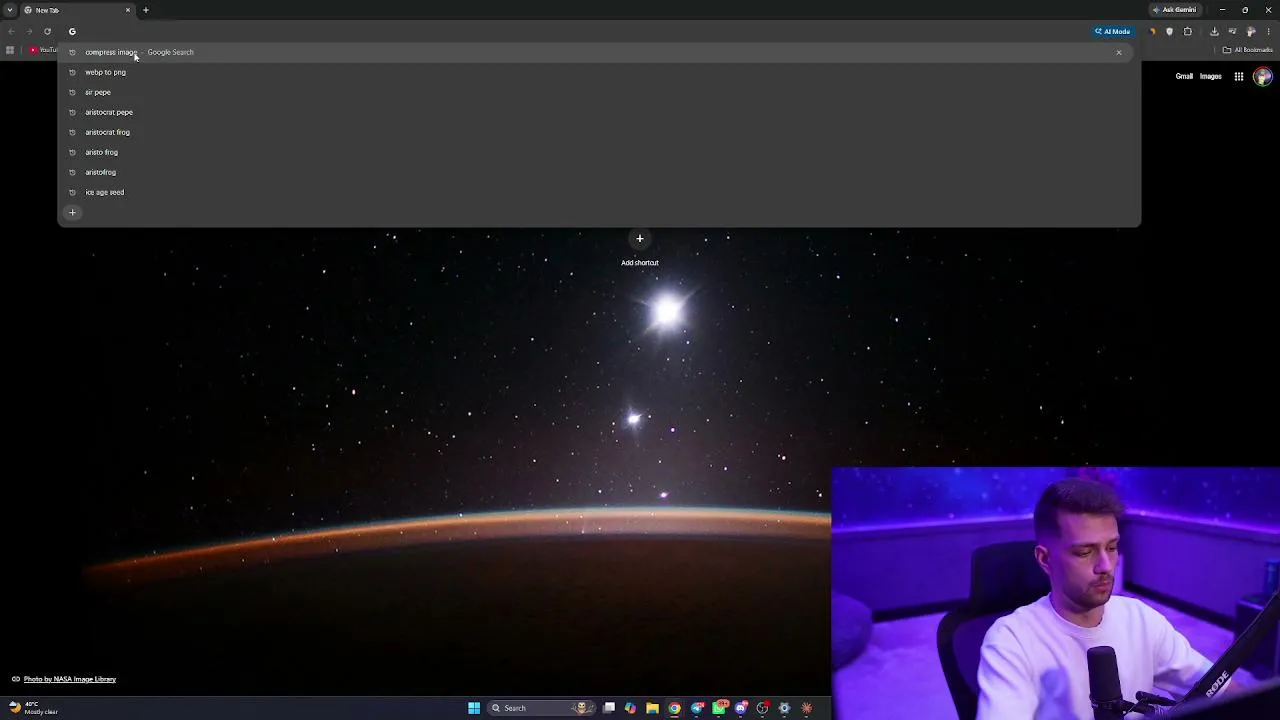Switch to Google Chrome on the taskbar
The image size is (1280, 720).
pos(675,708)
